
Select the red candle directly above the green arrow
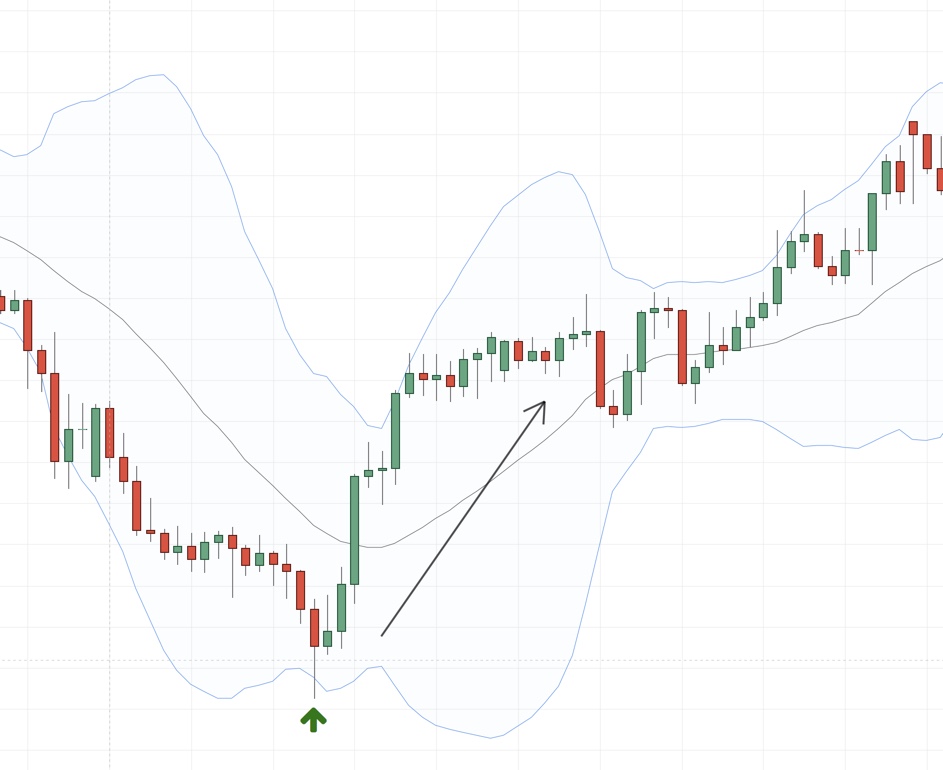[x=314, y=627]
